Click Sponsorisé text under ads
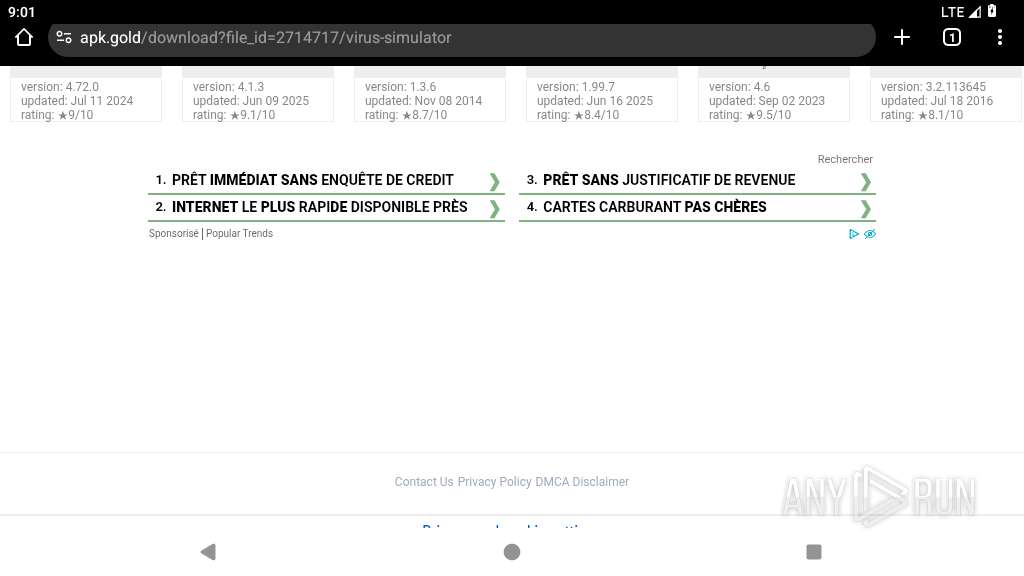Viewport: 1024px width, 576px height. pyautogui.click(x=174, y=233)
